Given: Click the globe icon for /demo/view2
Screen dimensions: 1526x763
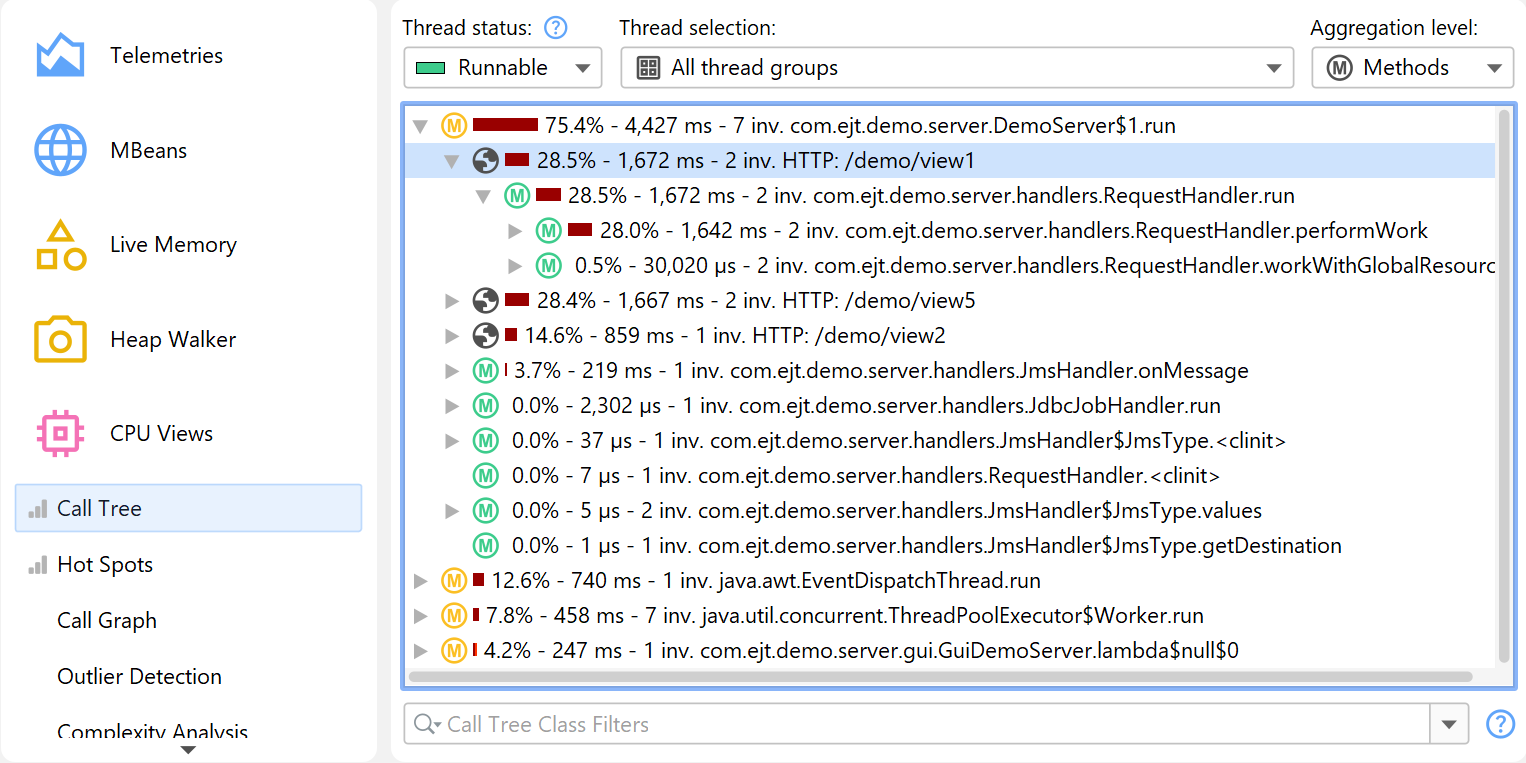Looking at the screenshot, I should 486,335.
